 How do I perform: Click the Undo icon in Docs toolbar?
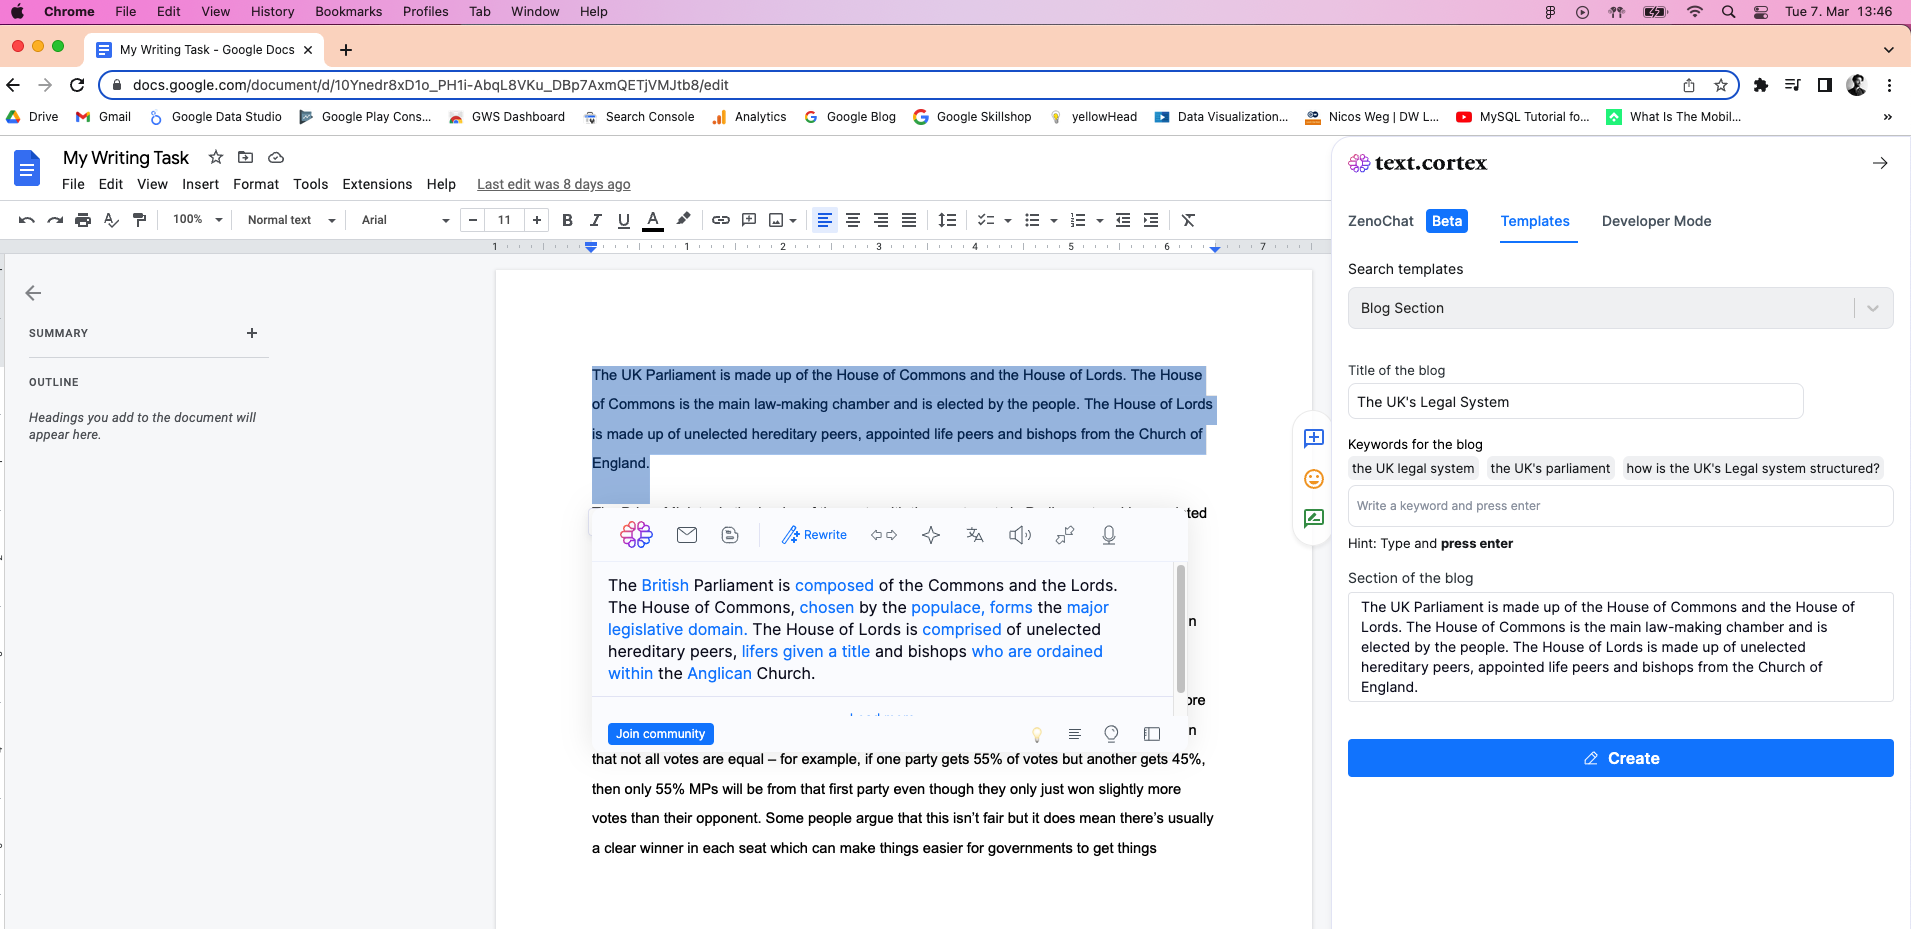pyautogui.click(x=27, y=220)
